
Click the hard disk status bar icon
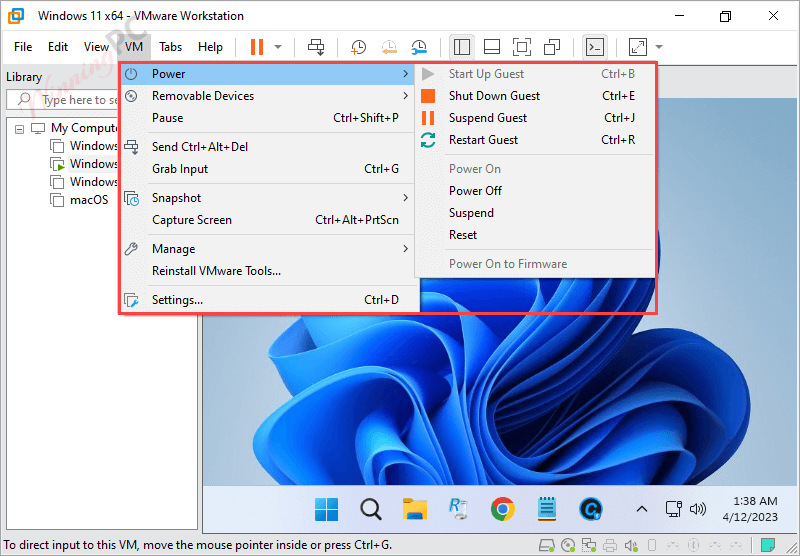coord(547,546)
